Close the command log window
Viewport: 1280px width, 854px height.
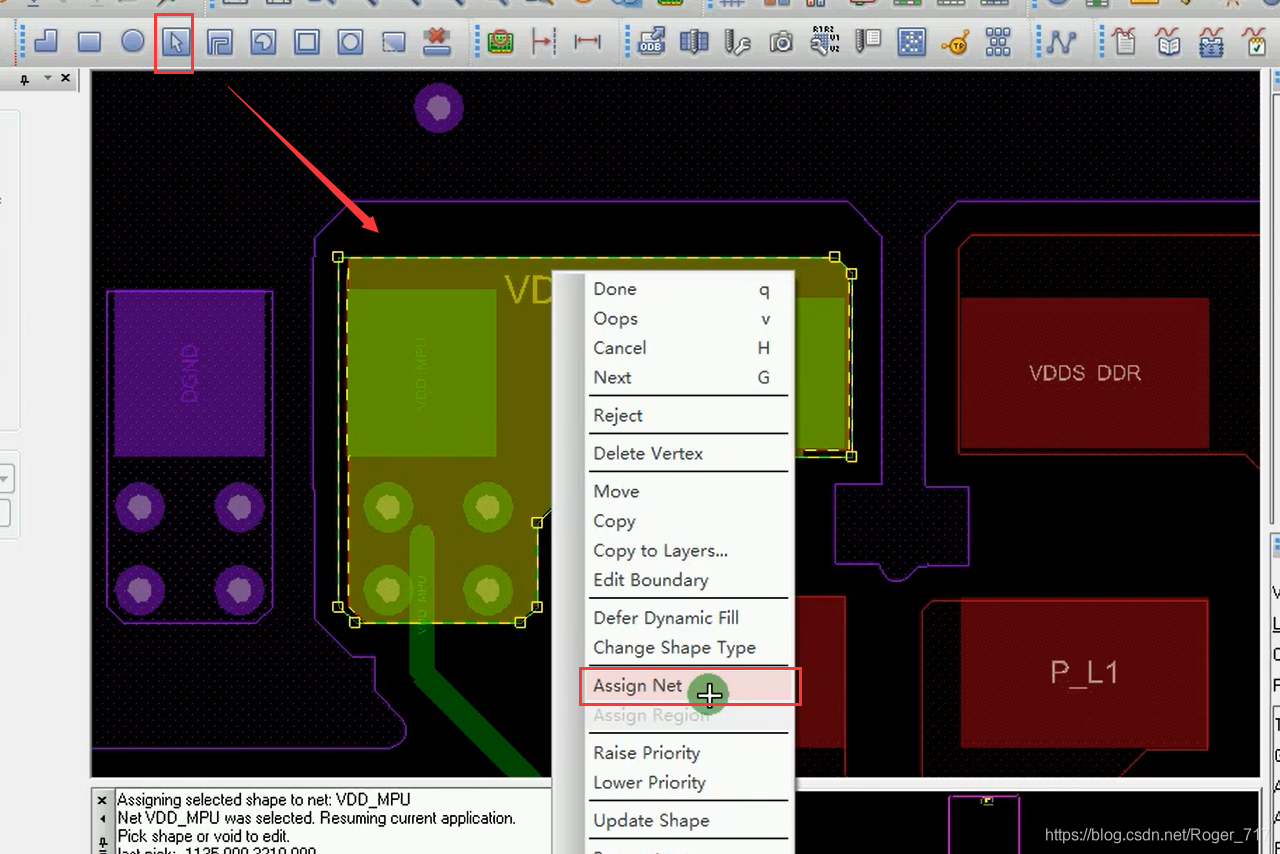(x=102, y=800)
